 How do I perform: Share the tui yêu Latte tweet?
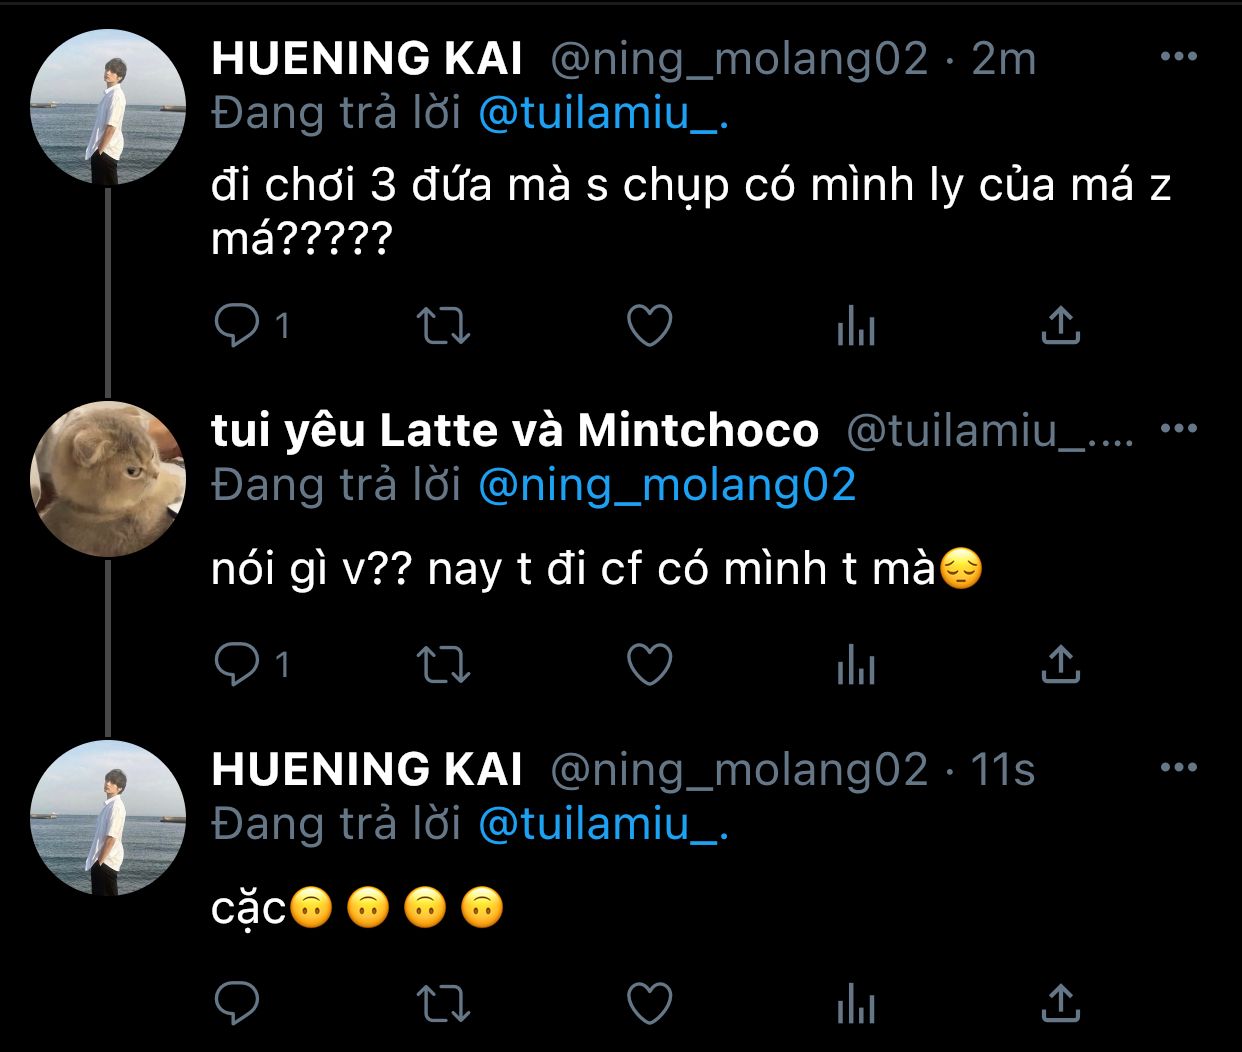click(x=1061, y=665)
